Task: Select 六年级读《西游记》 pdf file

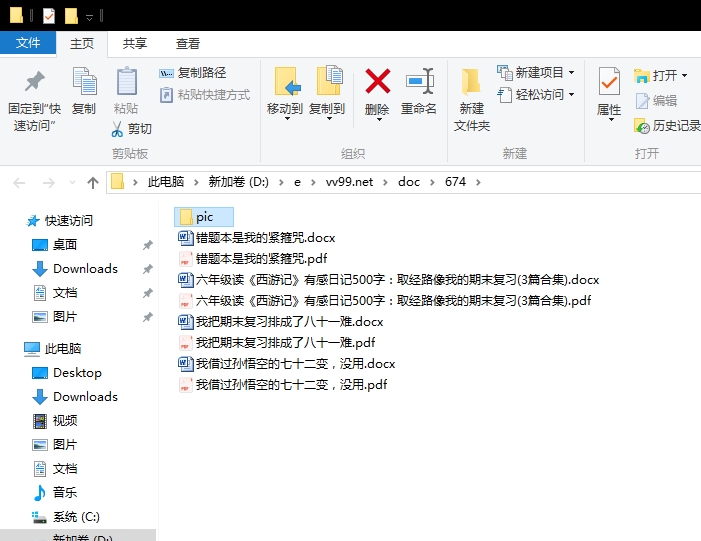Action: click(384, 300)
